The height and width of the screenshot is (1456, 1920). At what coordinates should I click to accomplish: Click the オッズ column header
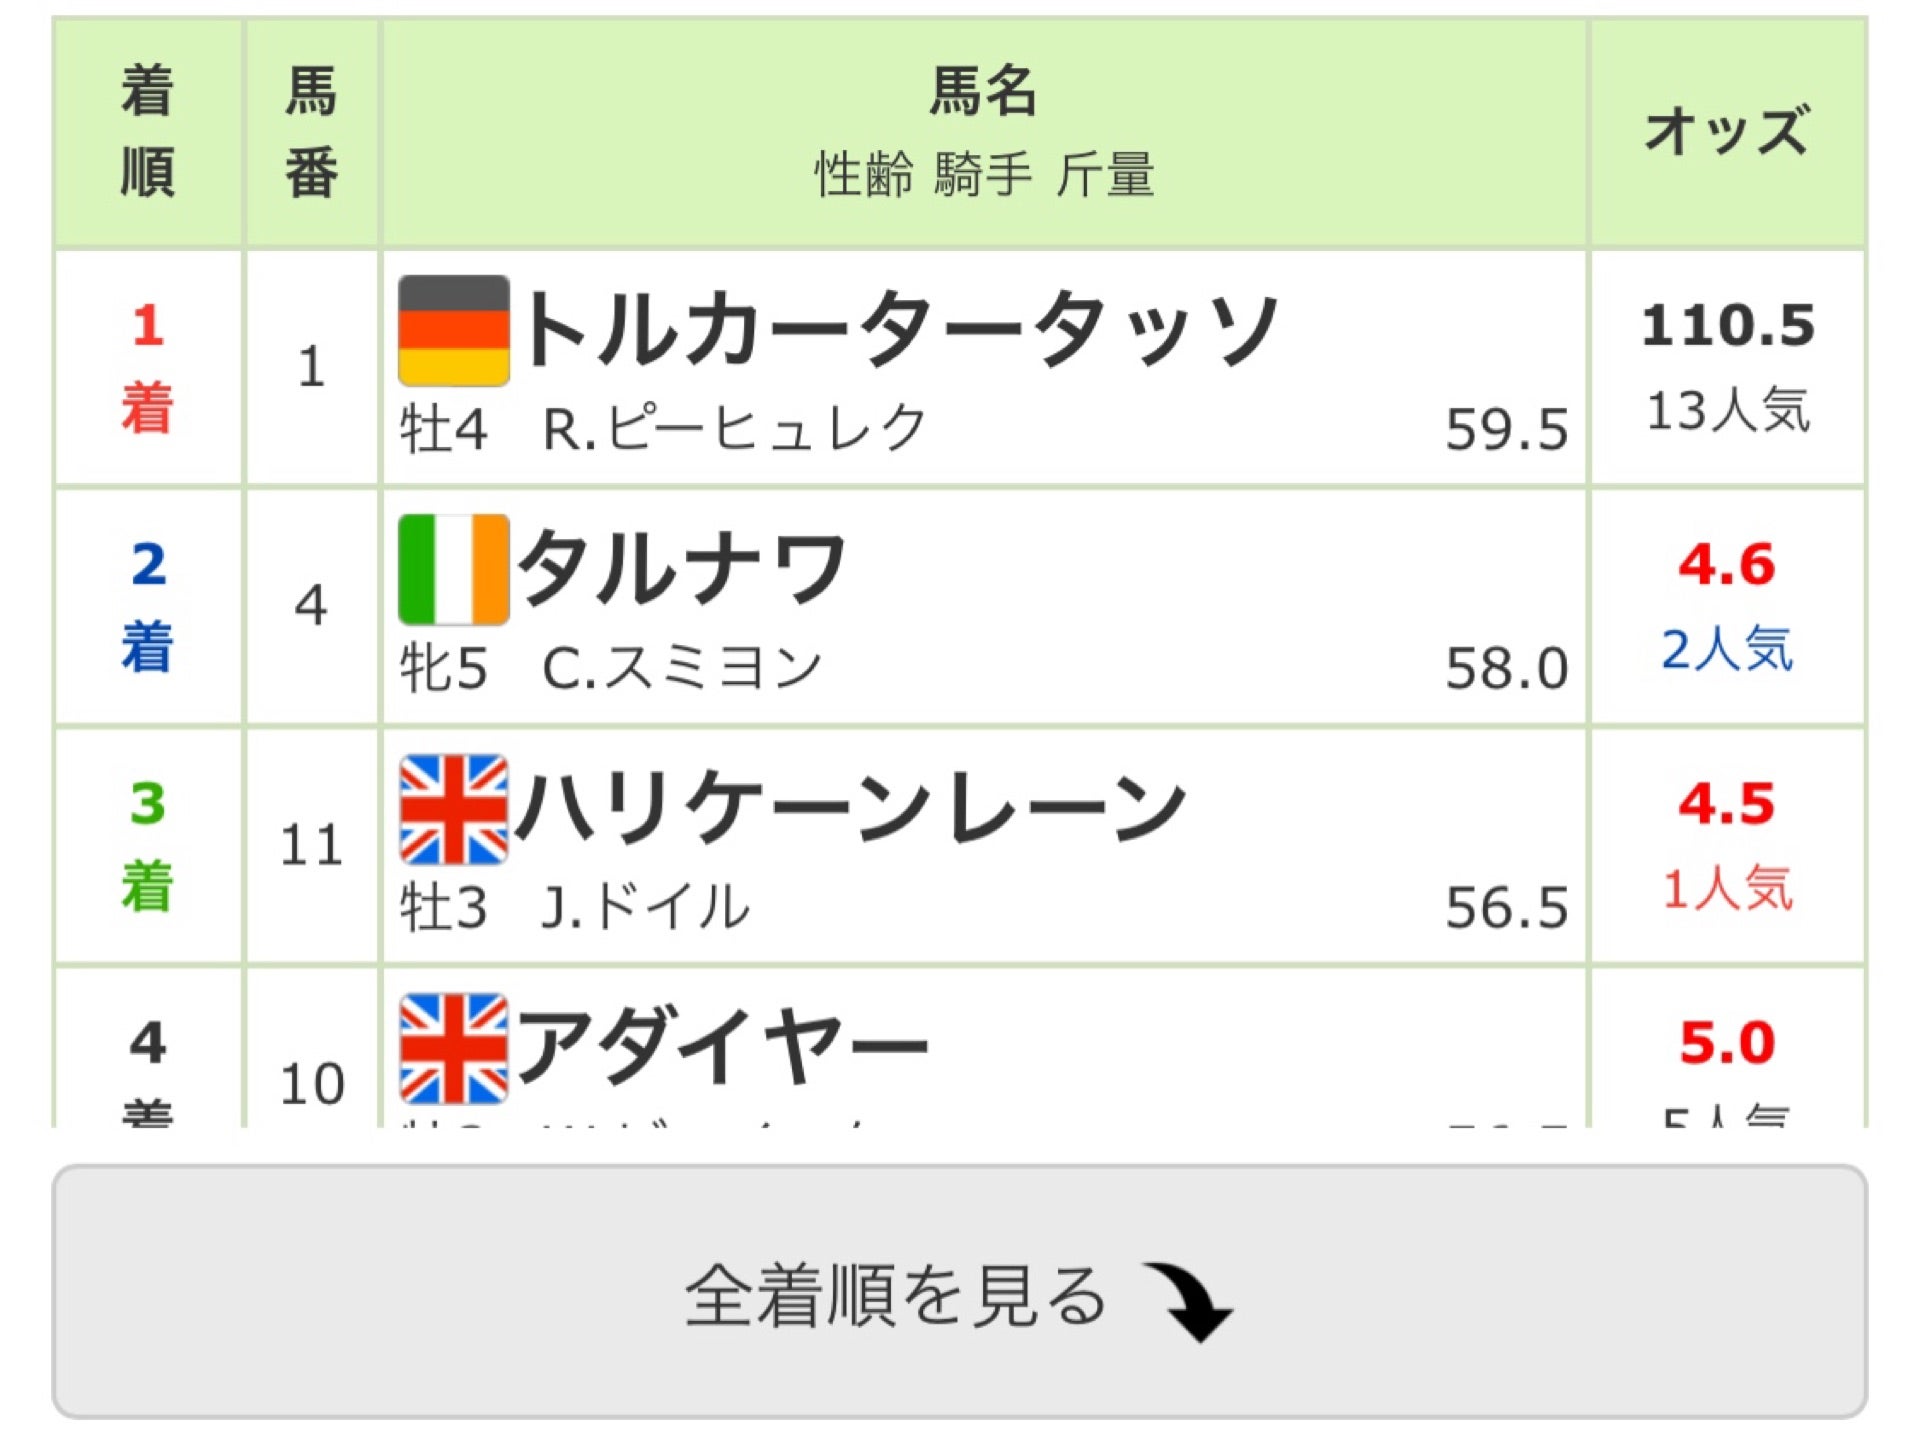coord(1727,132)
